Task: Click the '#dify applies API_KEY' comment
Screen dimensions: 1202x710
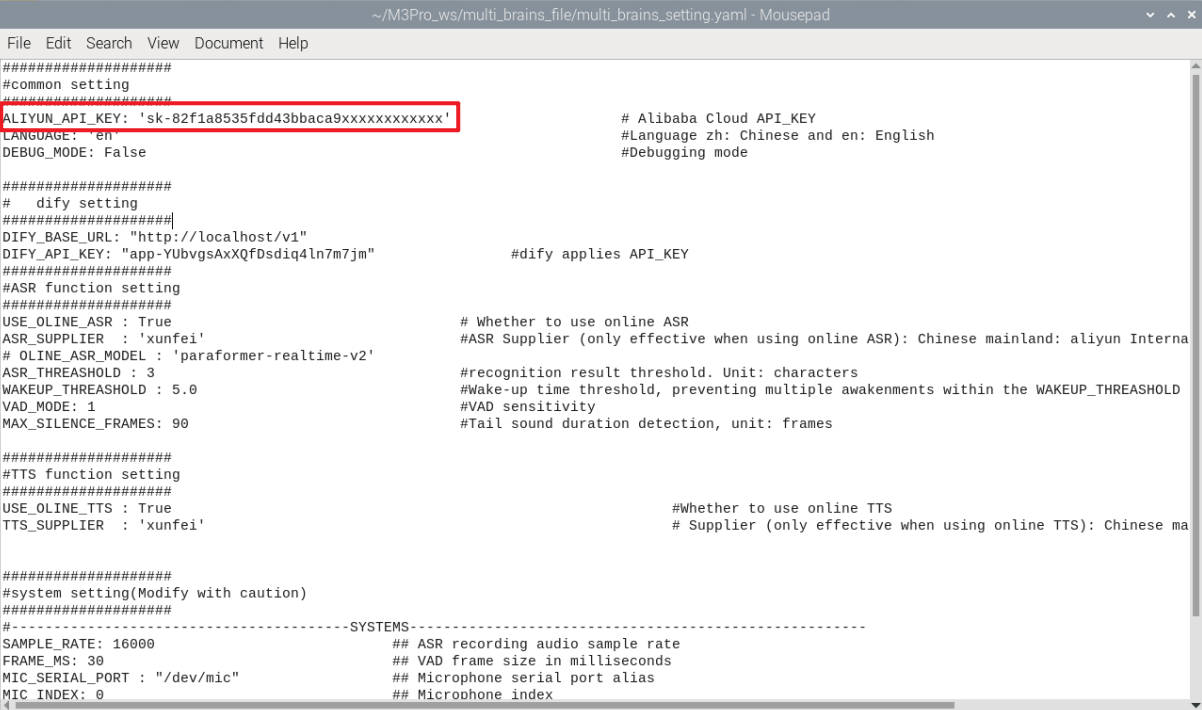Action: pos(599,254)
